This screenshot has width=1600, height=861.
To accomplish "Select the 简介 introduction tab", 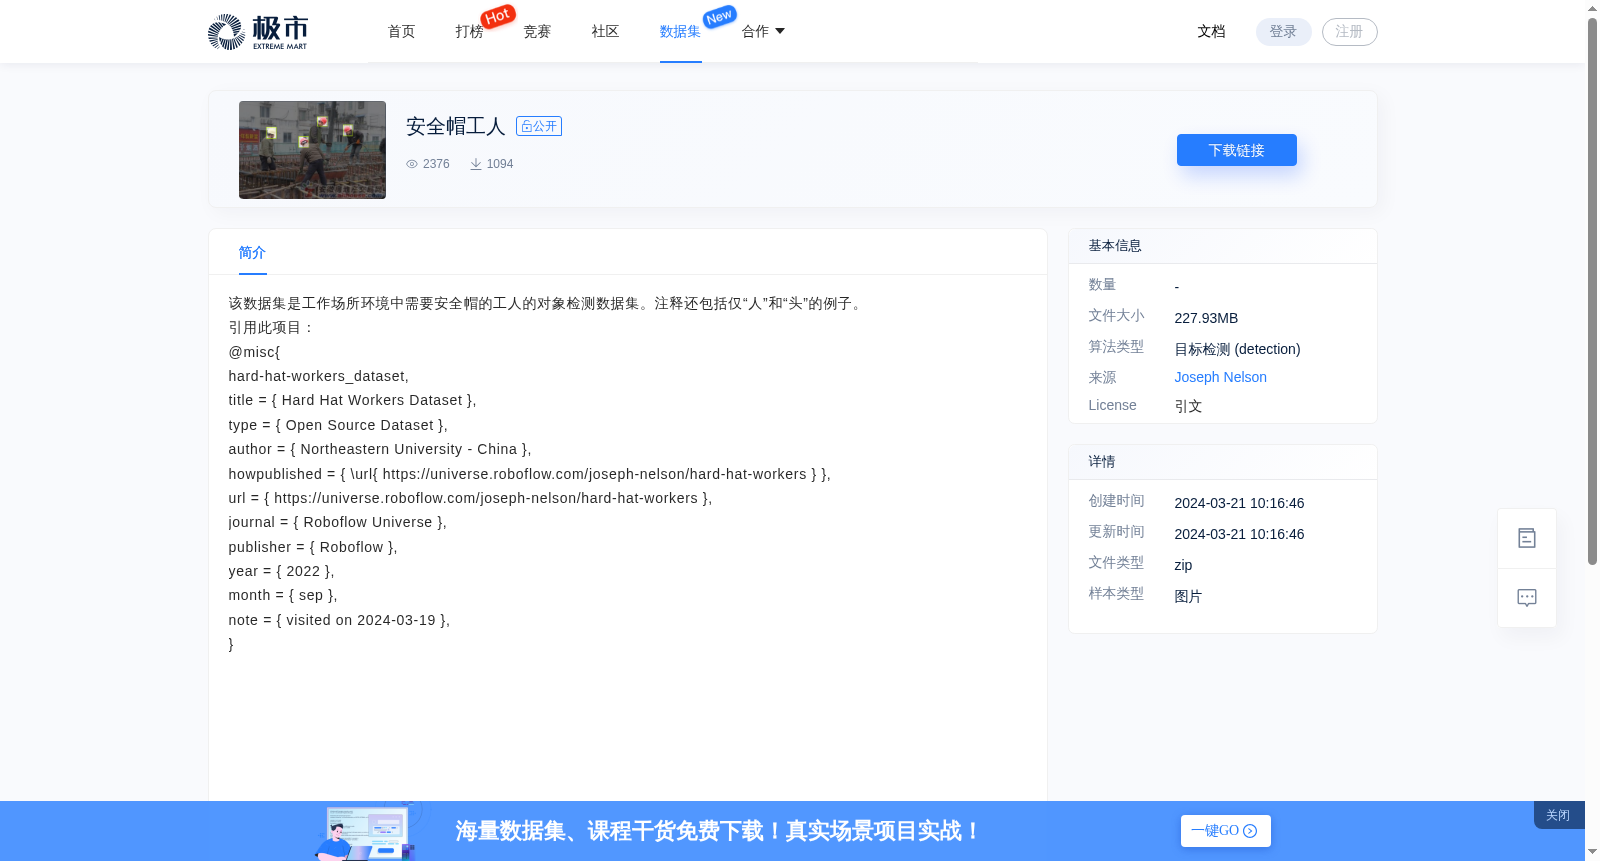I will click(253, 253).
